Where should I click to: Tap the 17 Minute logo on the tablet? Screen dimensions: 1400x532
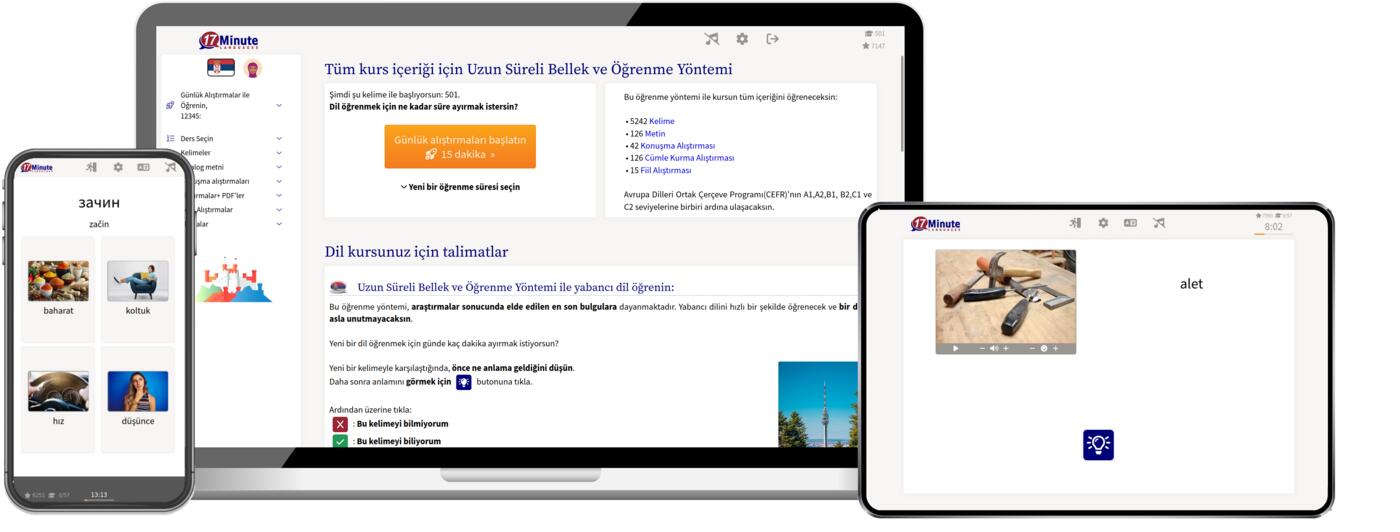pos(936,224)
